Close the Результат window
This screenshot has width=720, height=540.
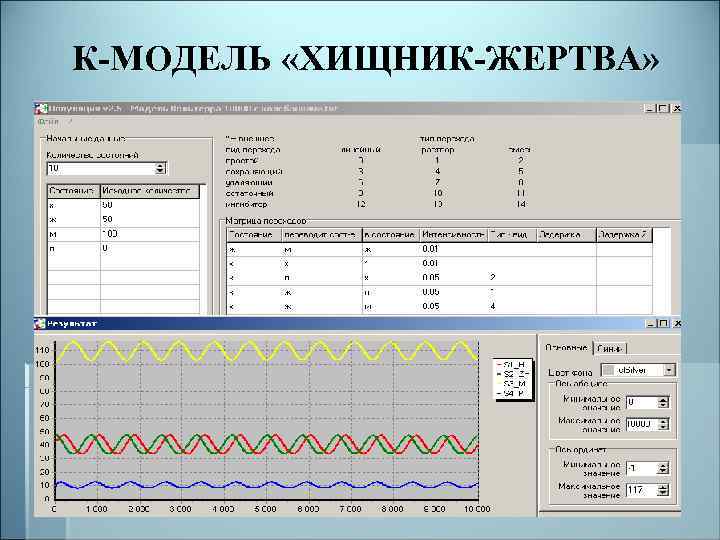(x=677, y=324)
